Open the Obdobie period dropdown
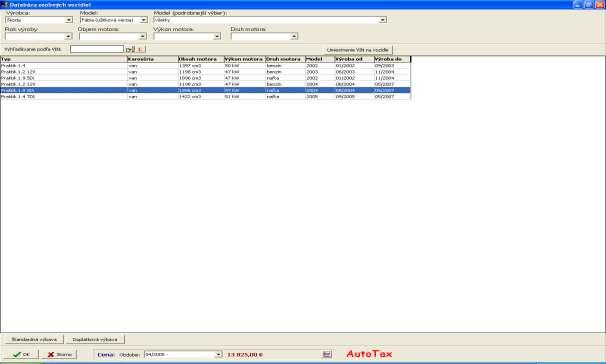The height and width of the screenshot is (364, 606). coord(218,354)
